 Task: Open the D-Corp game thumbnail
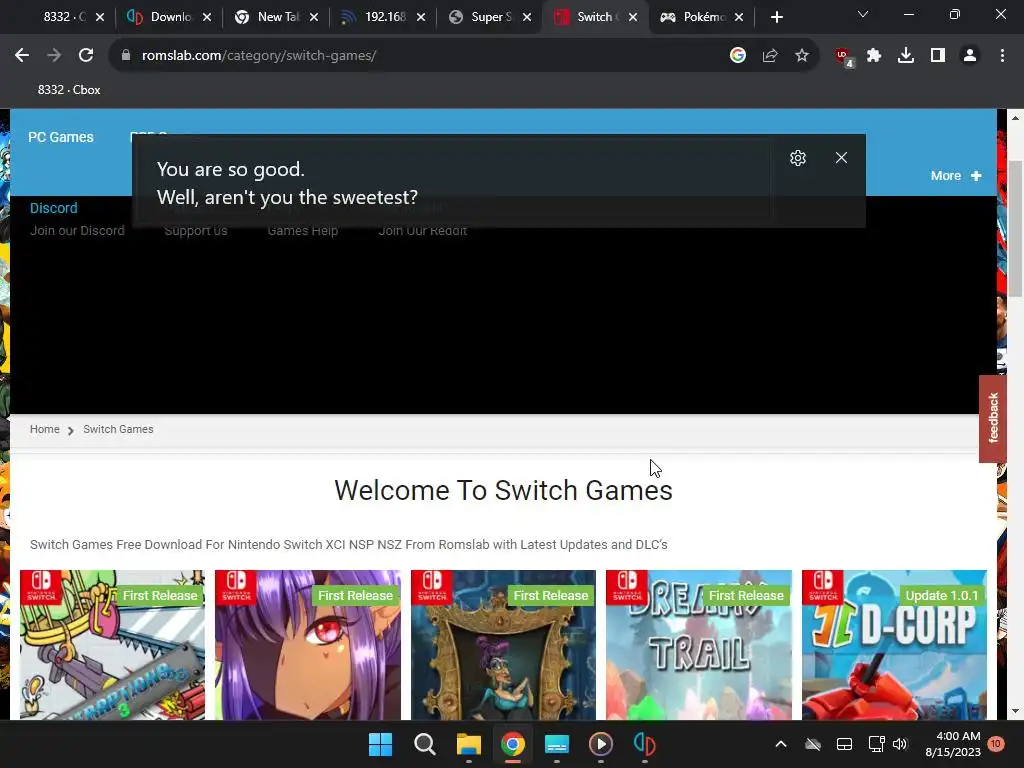(x=894, y=645)
